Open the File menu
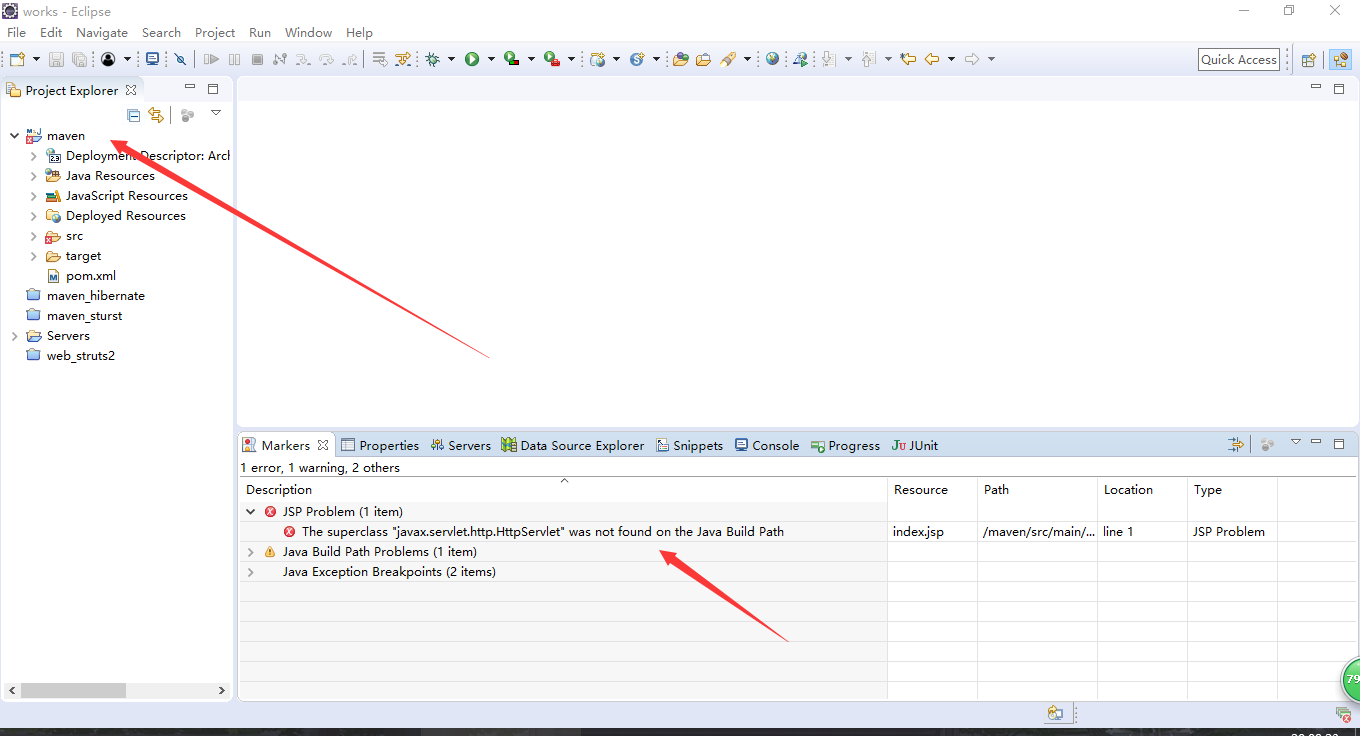Screen dimensions: 1360x736 tap(16, 32)
